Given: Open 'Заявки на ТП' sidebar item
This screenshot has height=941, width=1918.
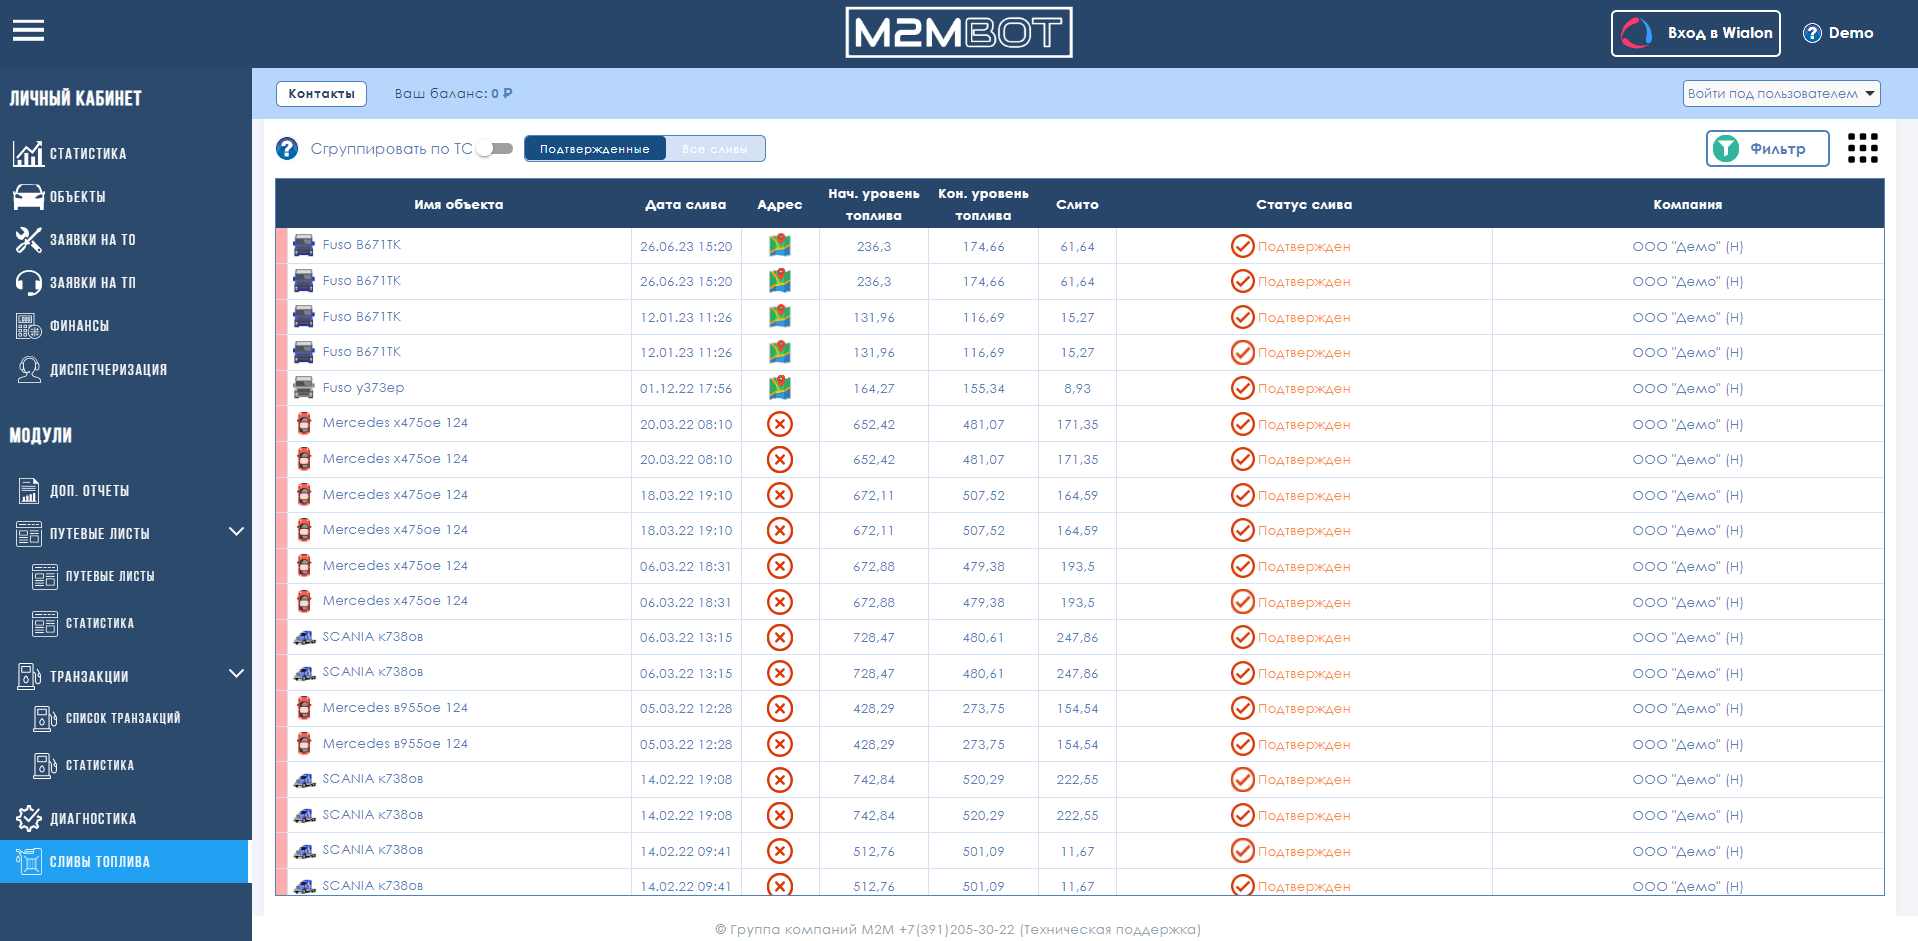Looking at the screenshot, I should pos(92,283).
